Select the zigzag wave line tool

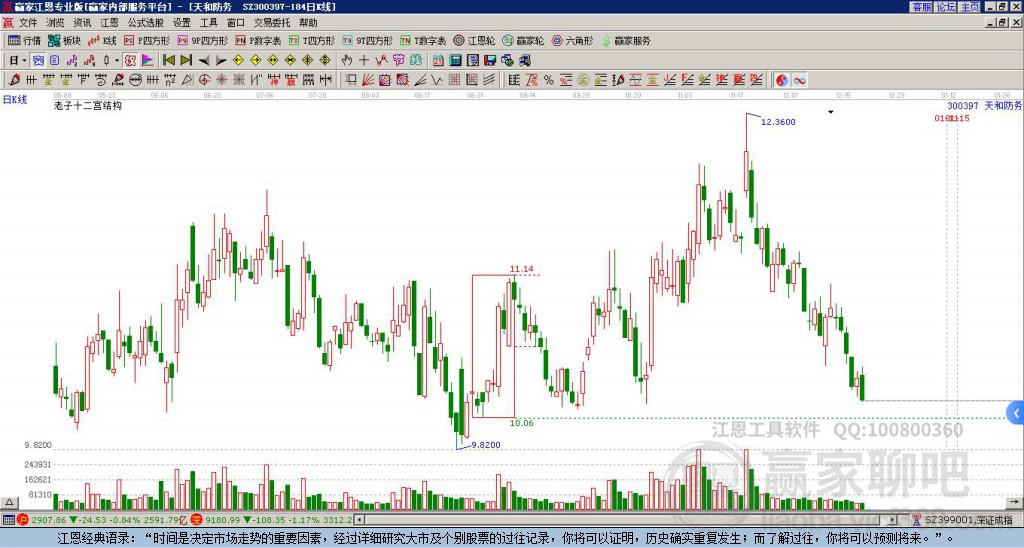point(436,80)
